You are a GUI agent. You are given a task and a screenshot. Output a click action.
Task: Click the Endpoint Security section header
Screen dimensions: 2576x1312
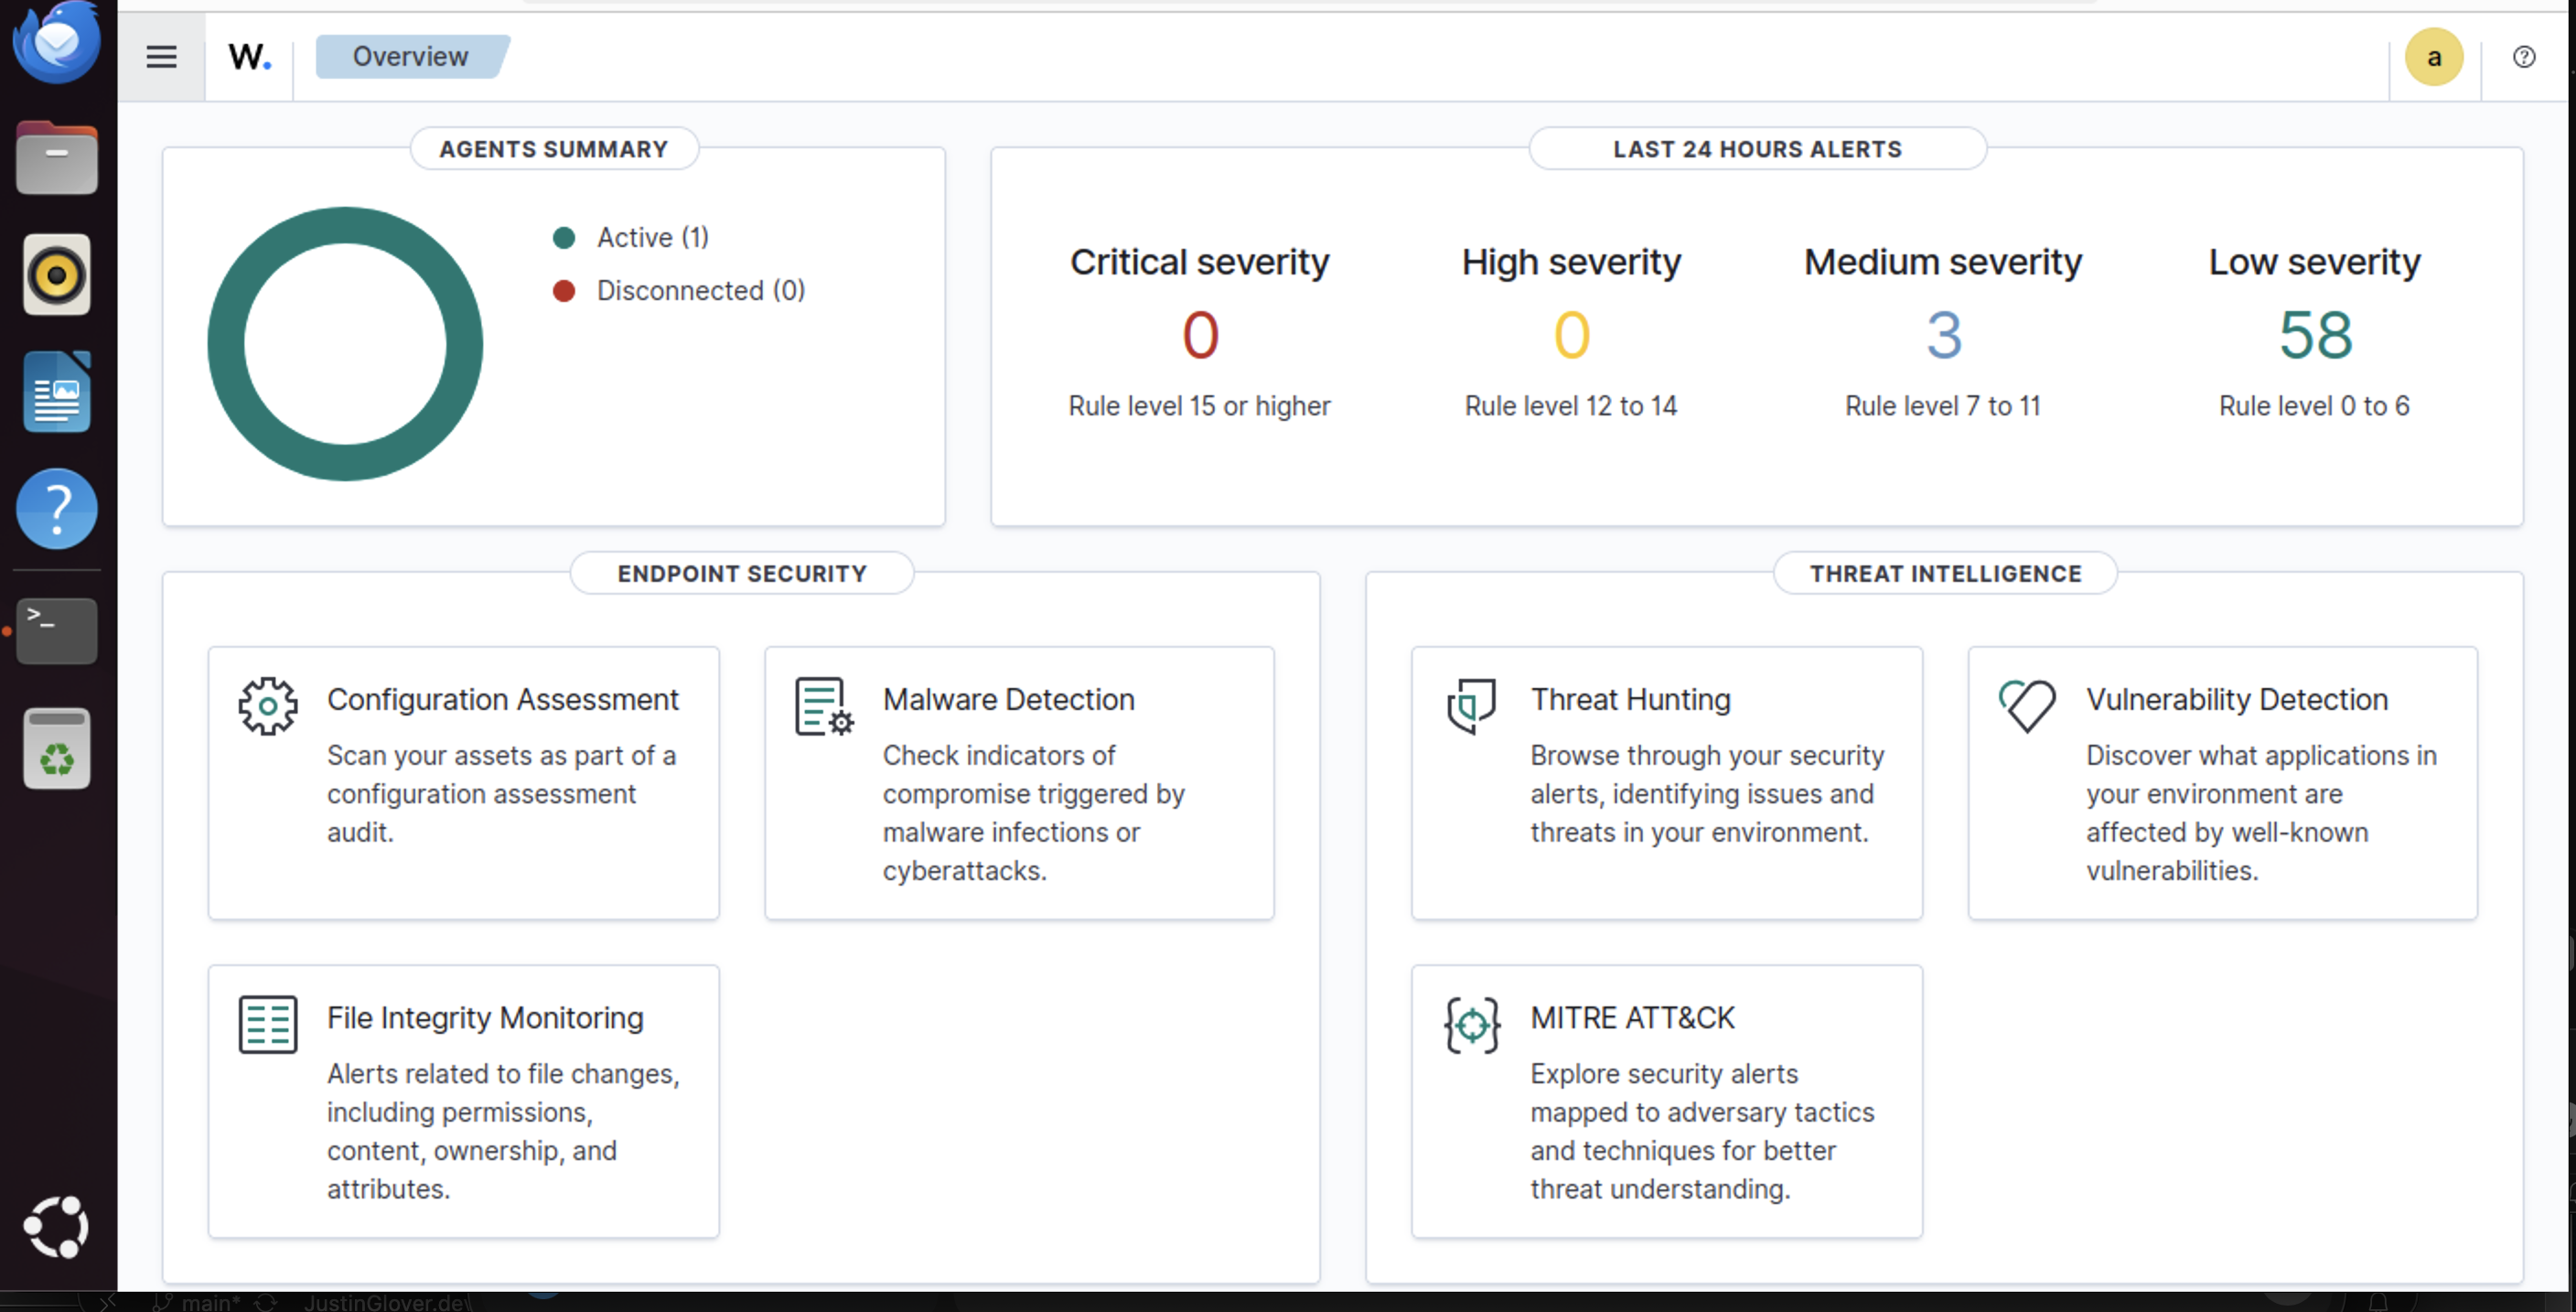click(741, 573)
